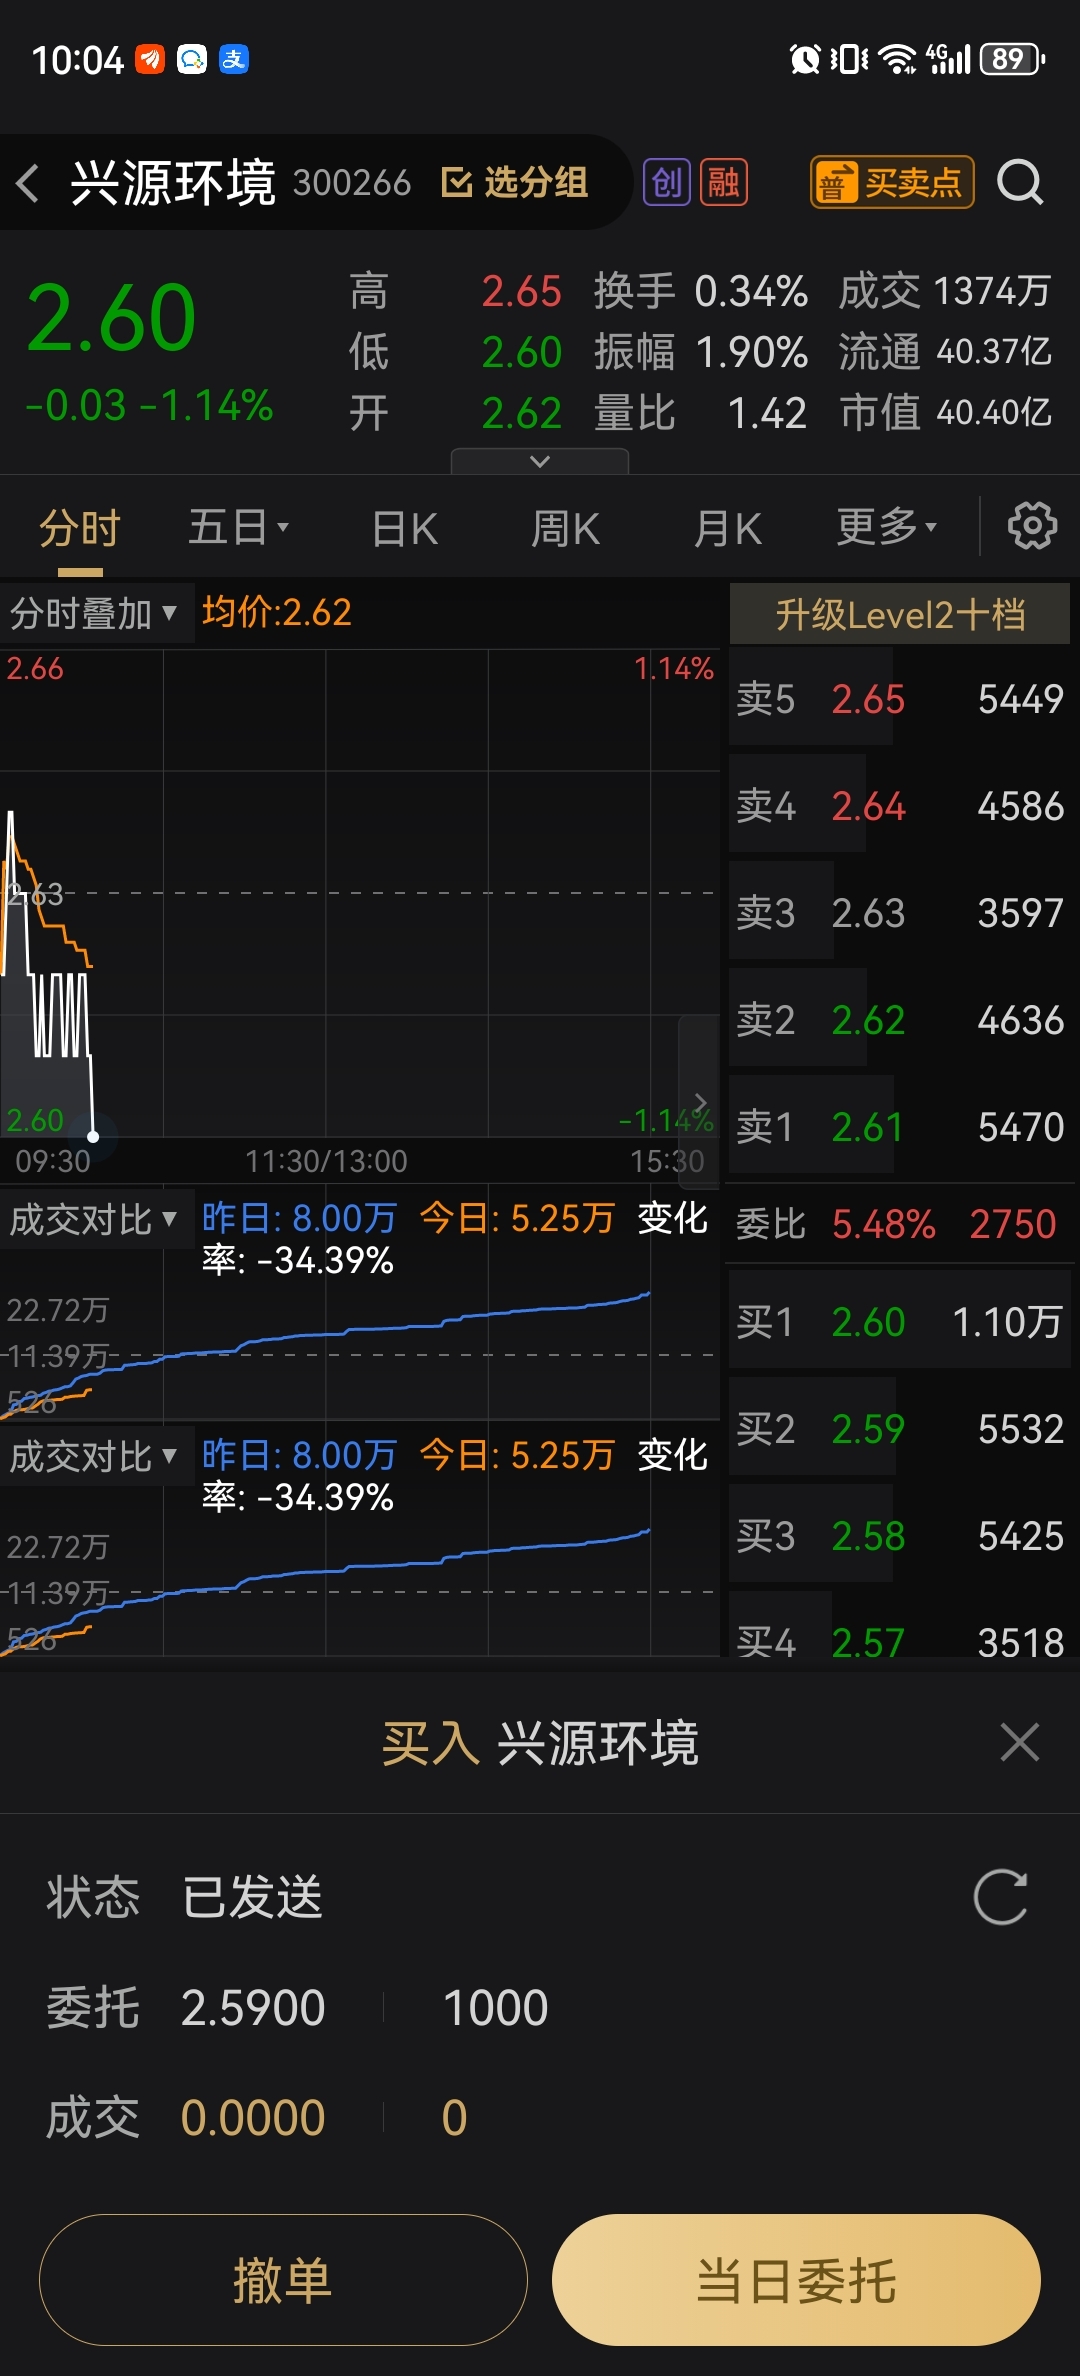Refresh the order status
Image resolution: width=1080 pixels, height=2376 pixels.
click(x=1001, y=1897)
